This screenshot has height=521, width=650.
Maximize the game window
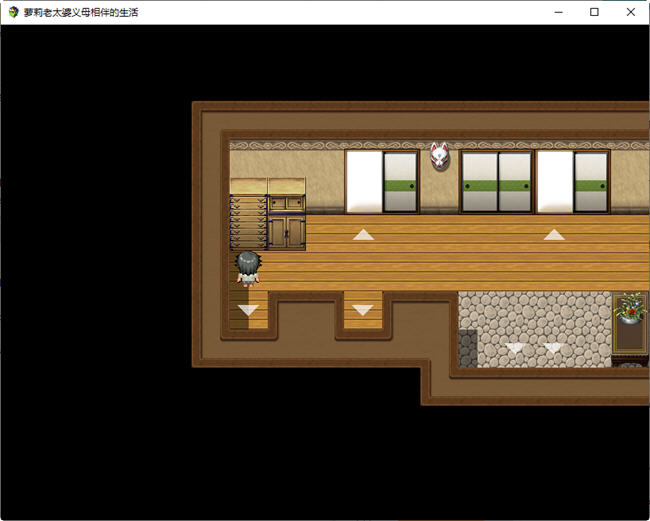594,12
